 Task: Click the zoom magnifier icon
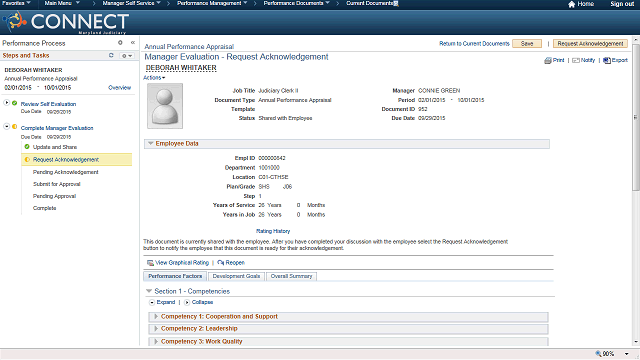click(x=598, y=353)
